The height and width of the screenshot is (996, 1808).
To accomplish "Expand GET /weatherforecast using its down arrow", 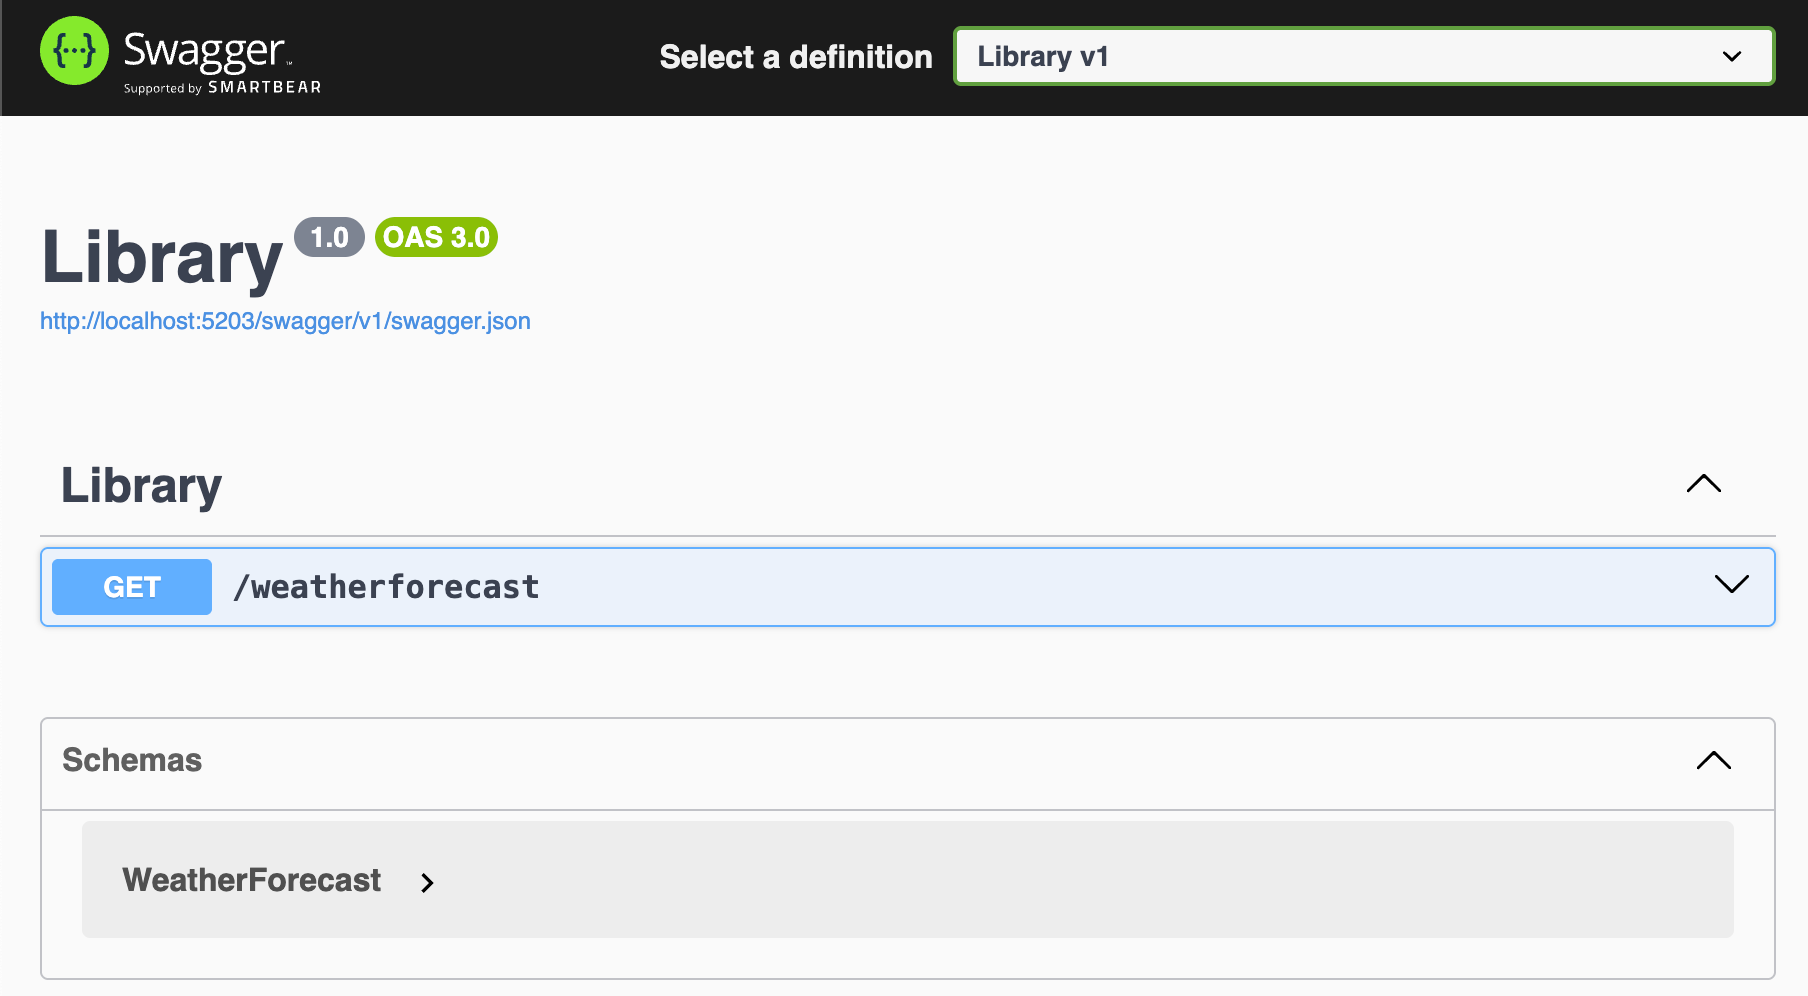I will click(x=1731, y=584).
